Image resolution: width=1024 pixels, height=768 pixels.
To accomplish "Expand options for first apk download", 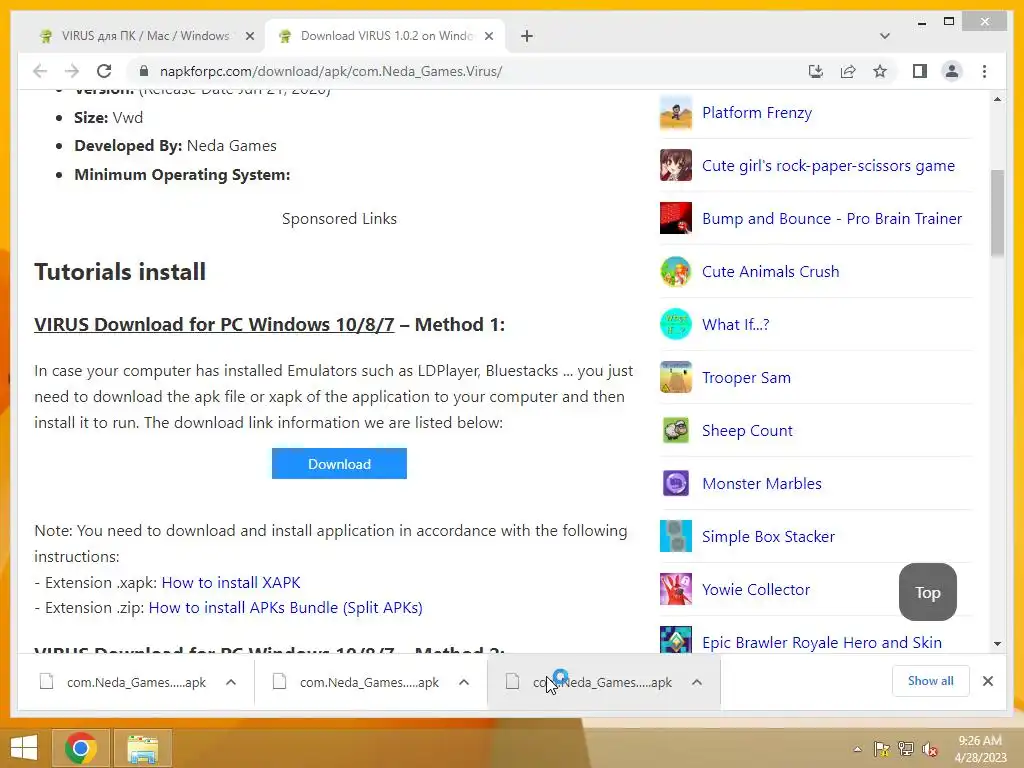I will (x=231, y=682).
